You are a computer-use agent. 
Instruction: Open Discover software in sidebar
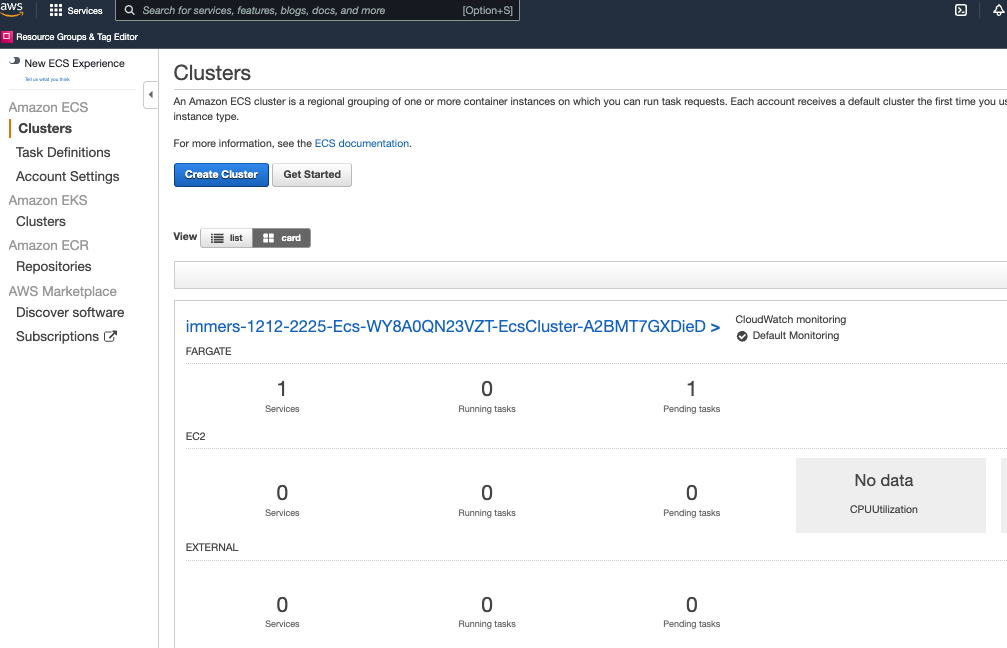coord(70,313)
